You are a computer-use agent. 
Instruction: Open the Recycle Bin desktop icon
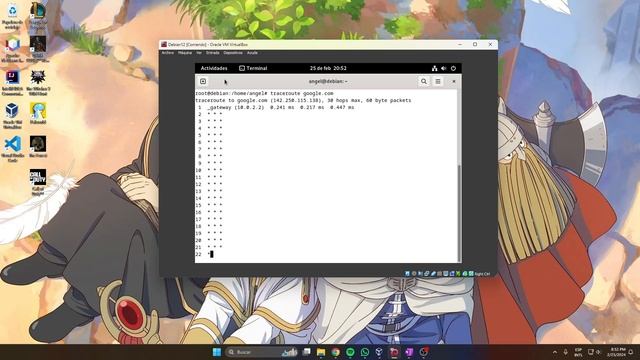[x=13, y=16]
